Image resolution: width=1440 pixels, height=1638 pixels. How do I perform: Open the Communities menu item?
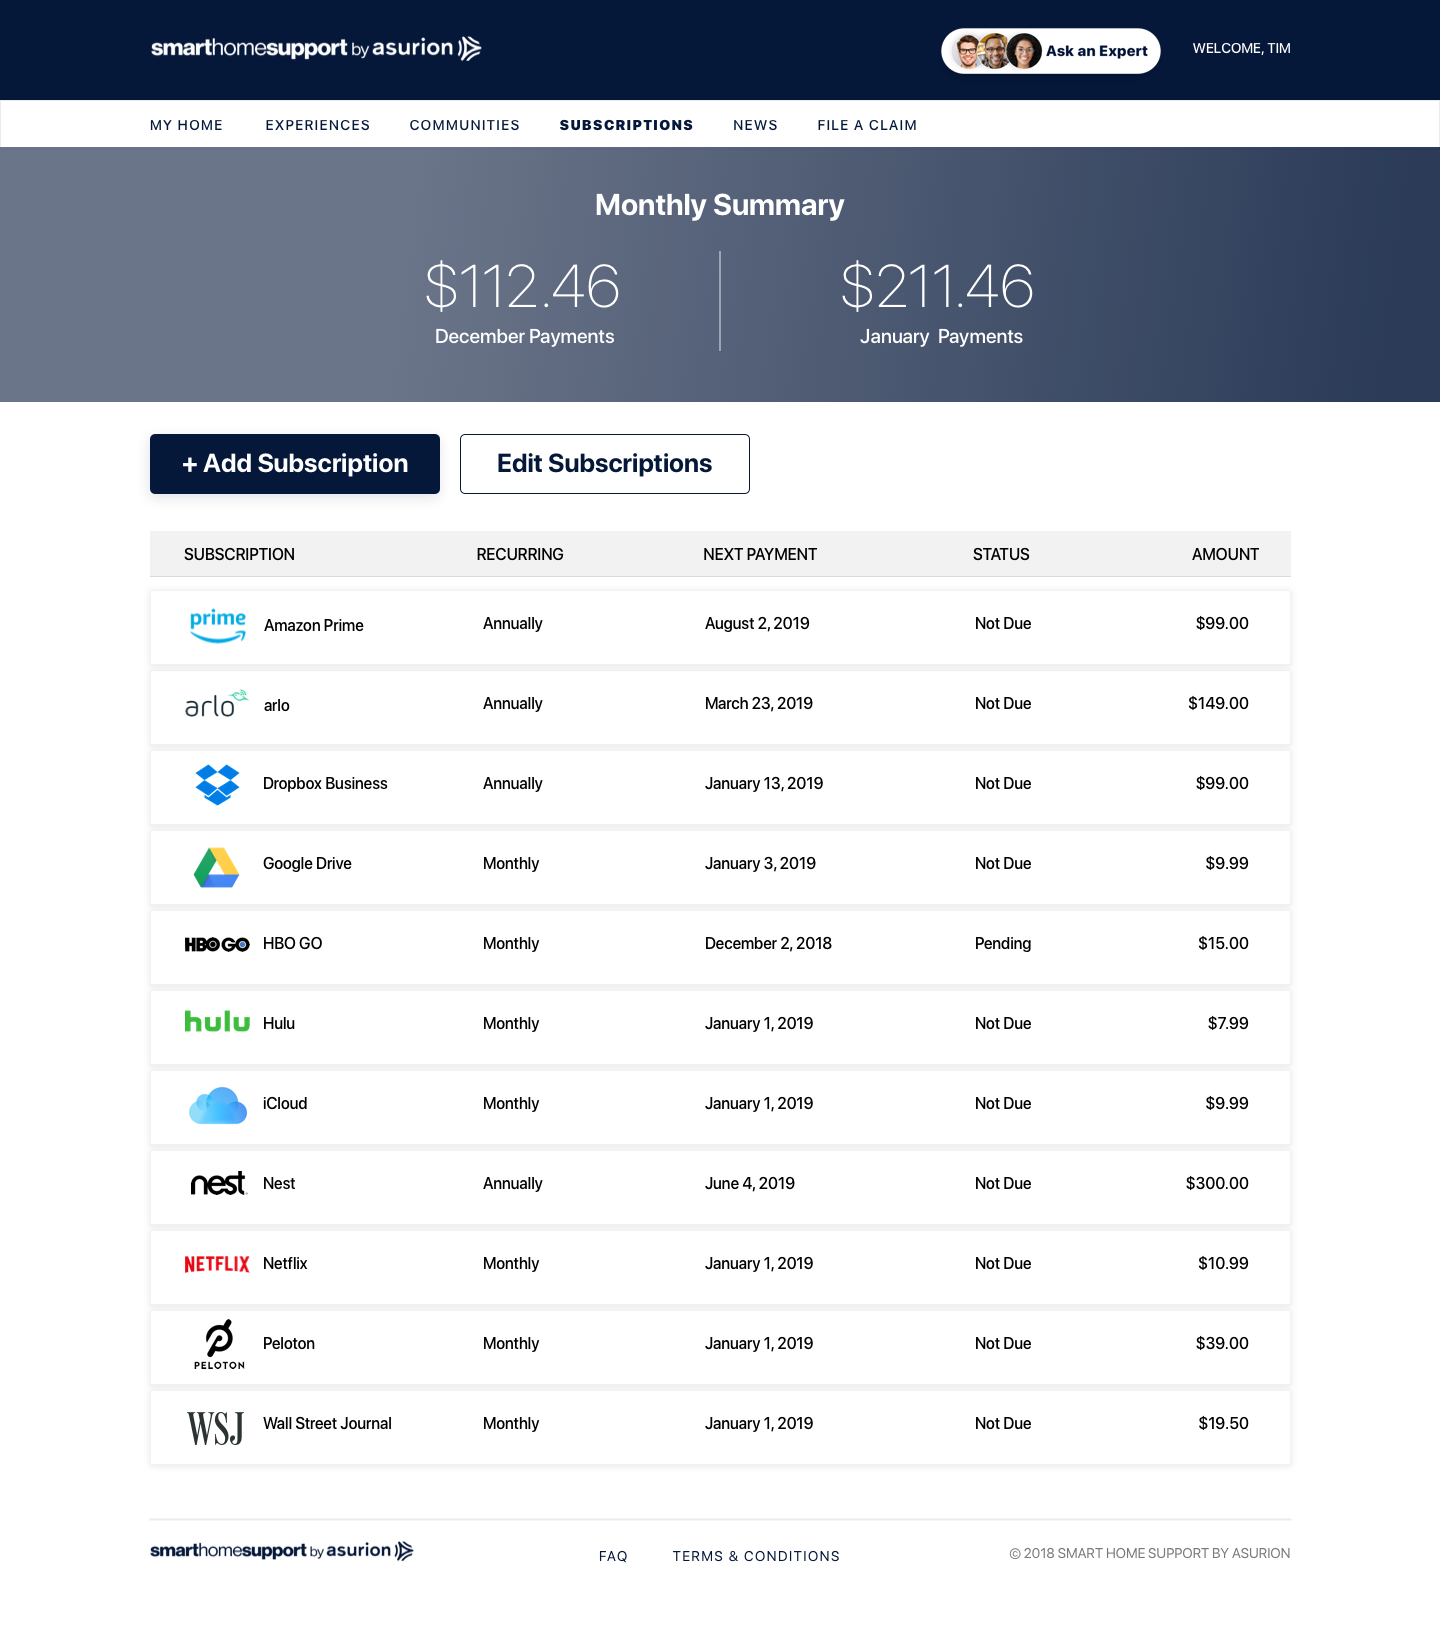[465, 125]
